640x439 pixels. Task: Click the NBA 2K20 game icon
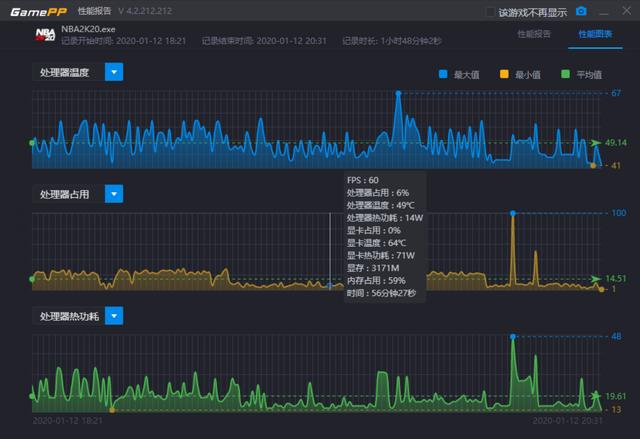tap(44, 34)
